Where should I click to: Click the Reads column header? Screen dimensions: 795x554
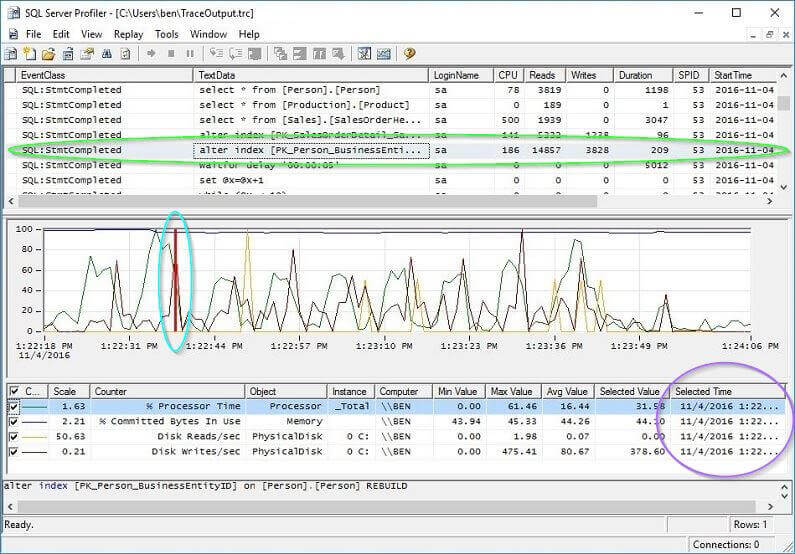coord(544,75)
